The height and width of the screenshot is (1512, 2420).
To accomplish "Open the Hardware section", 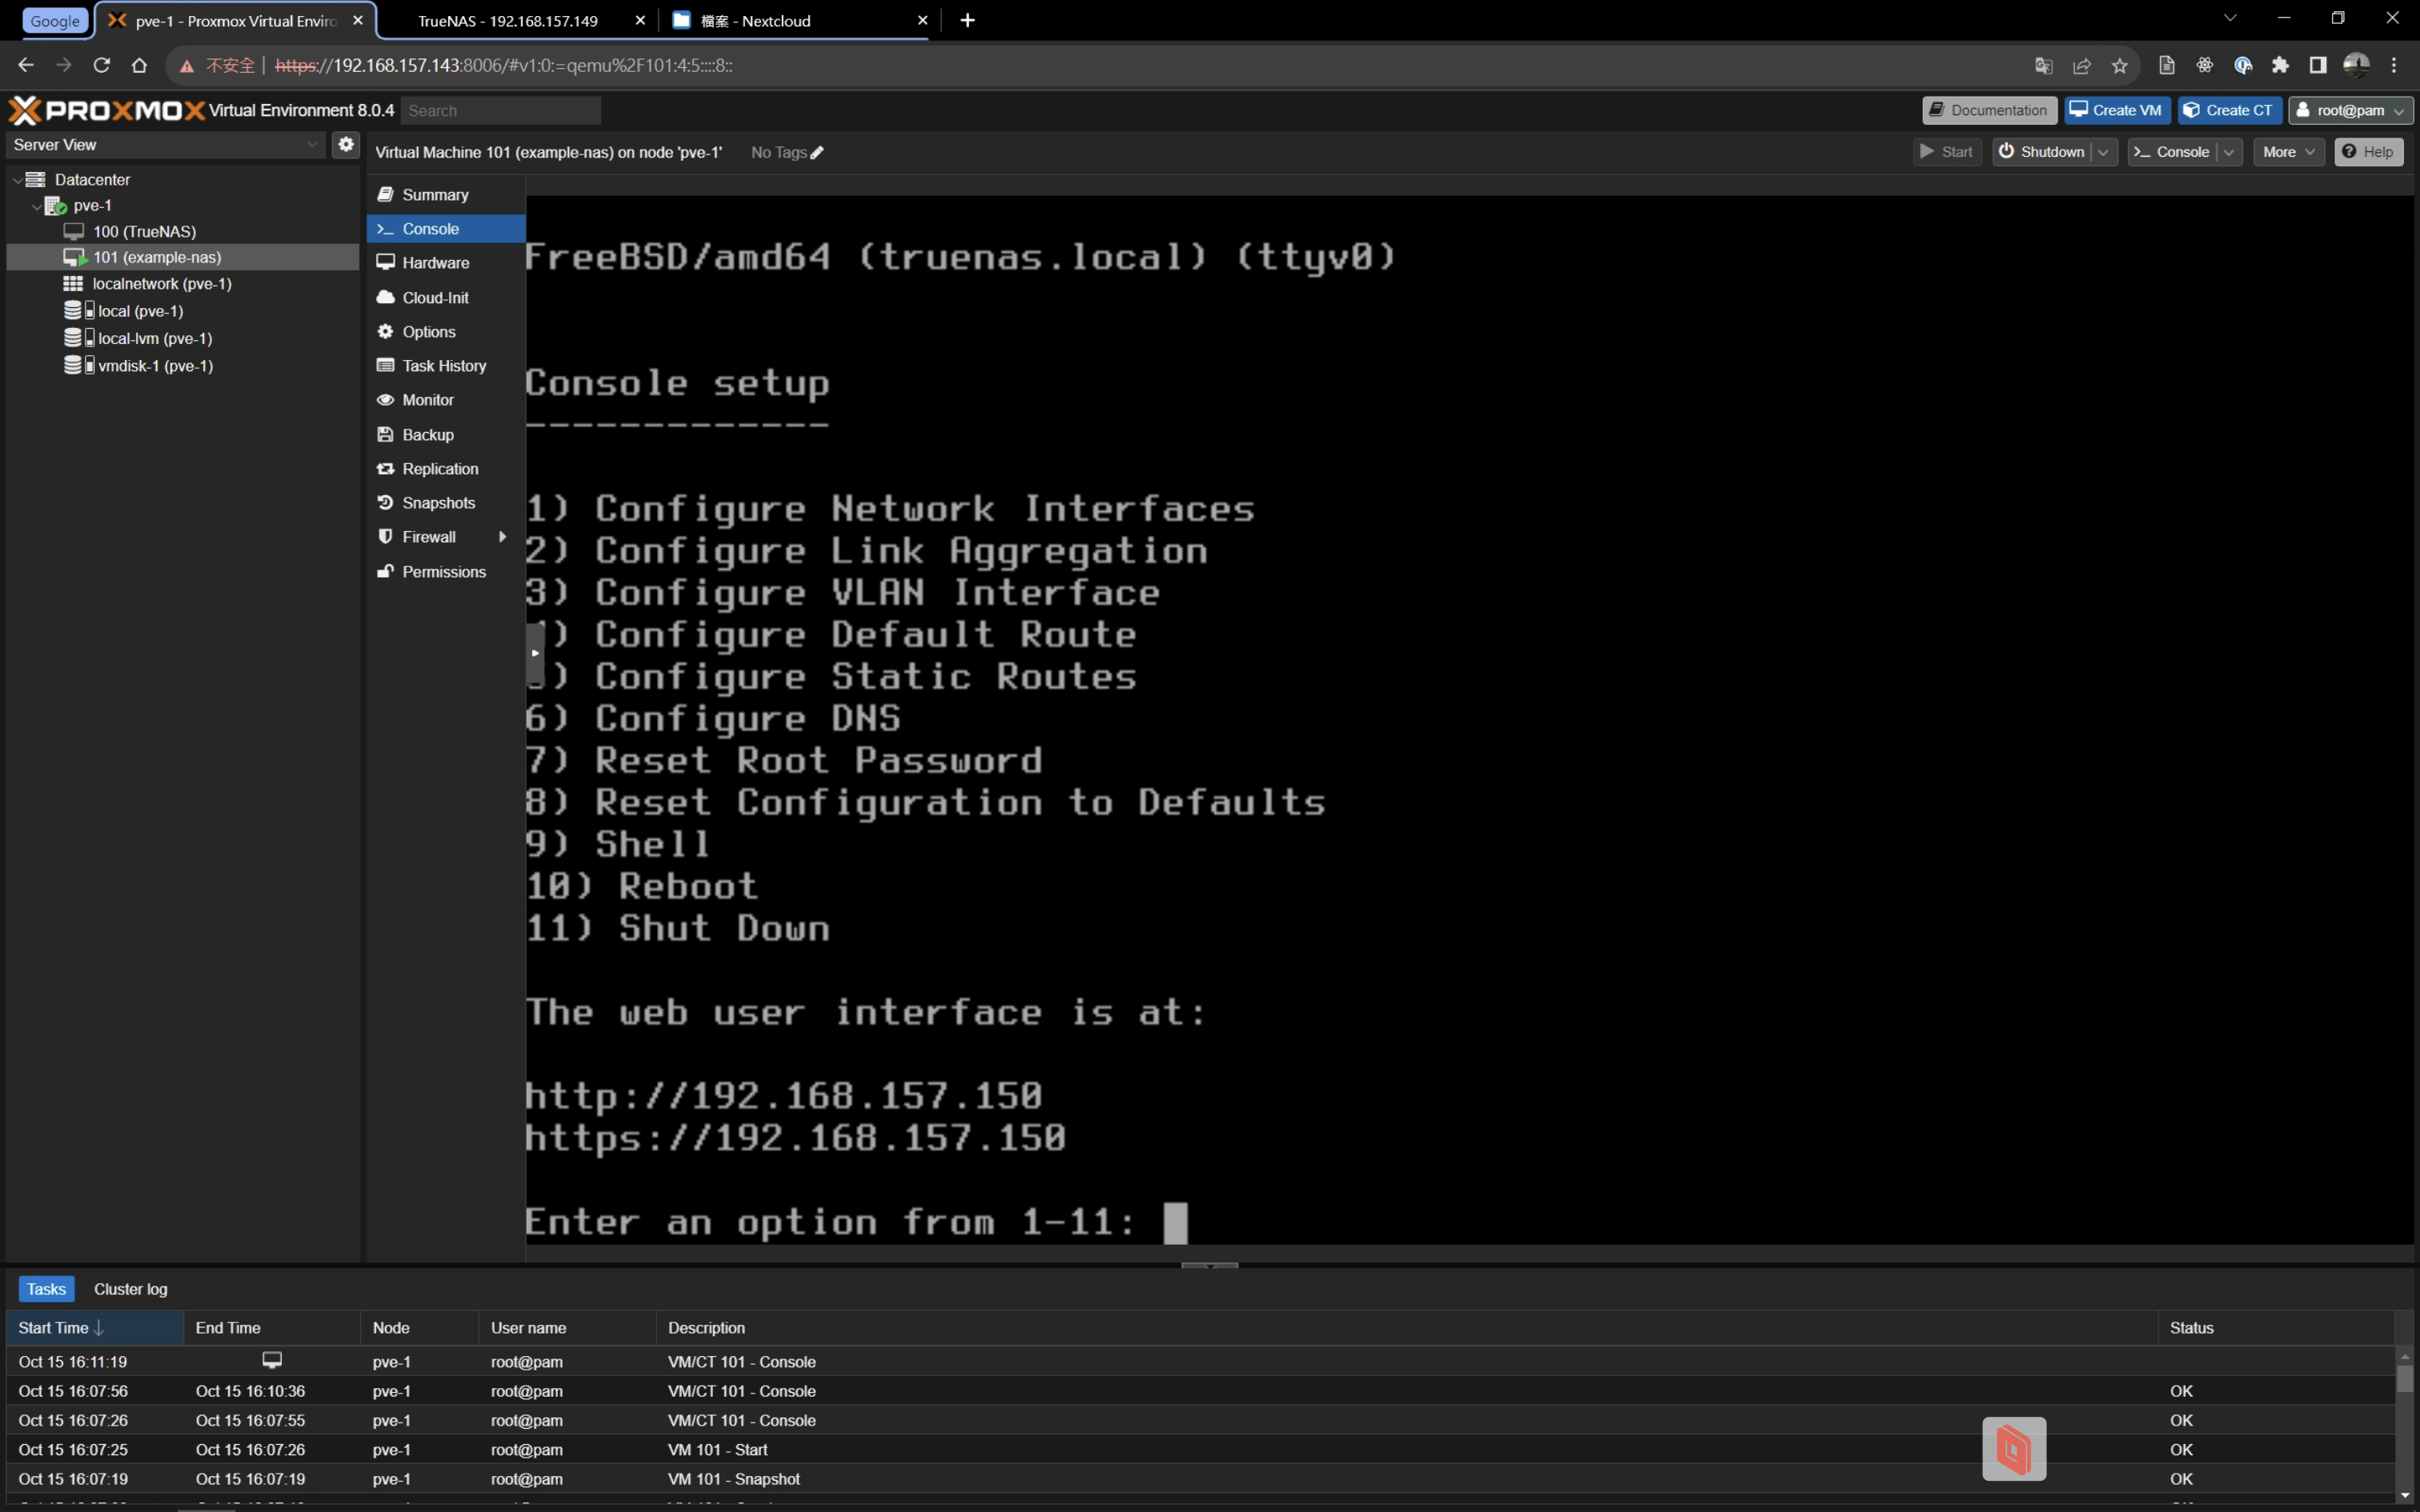I will [435, 263].
